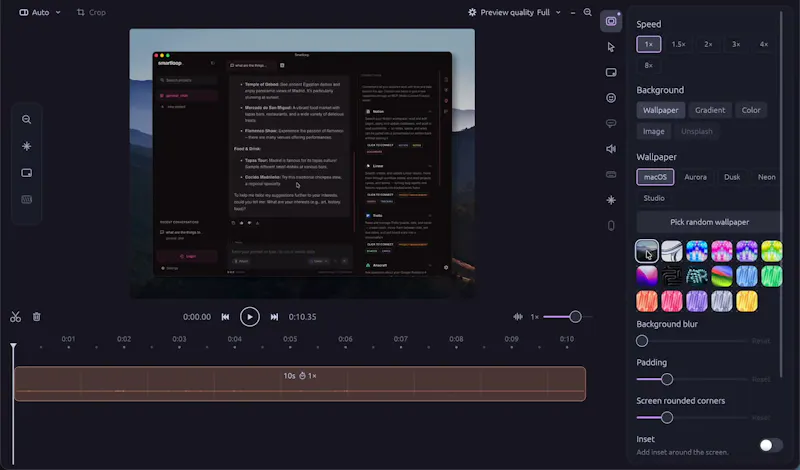Open the device frame icon in sidebar

611,226
